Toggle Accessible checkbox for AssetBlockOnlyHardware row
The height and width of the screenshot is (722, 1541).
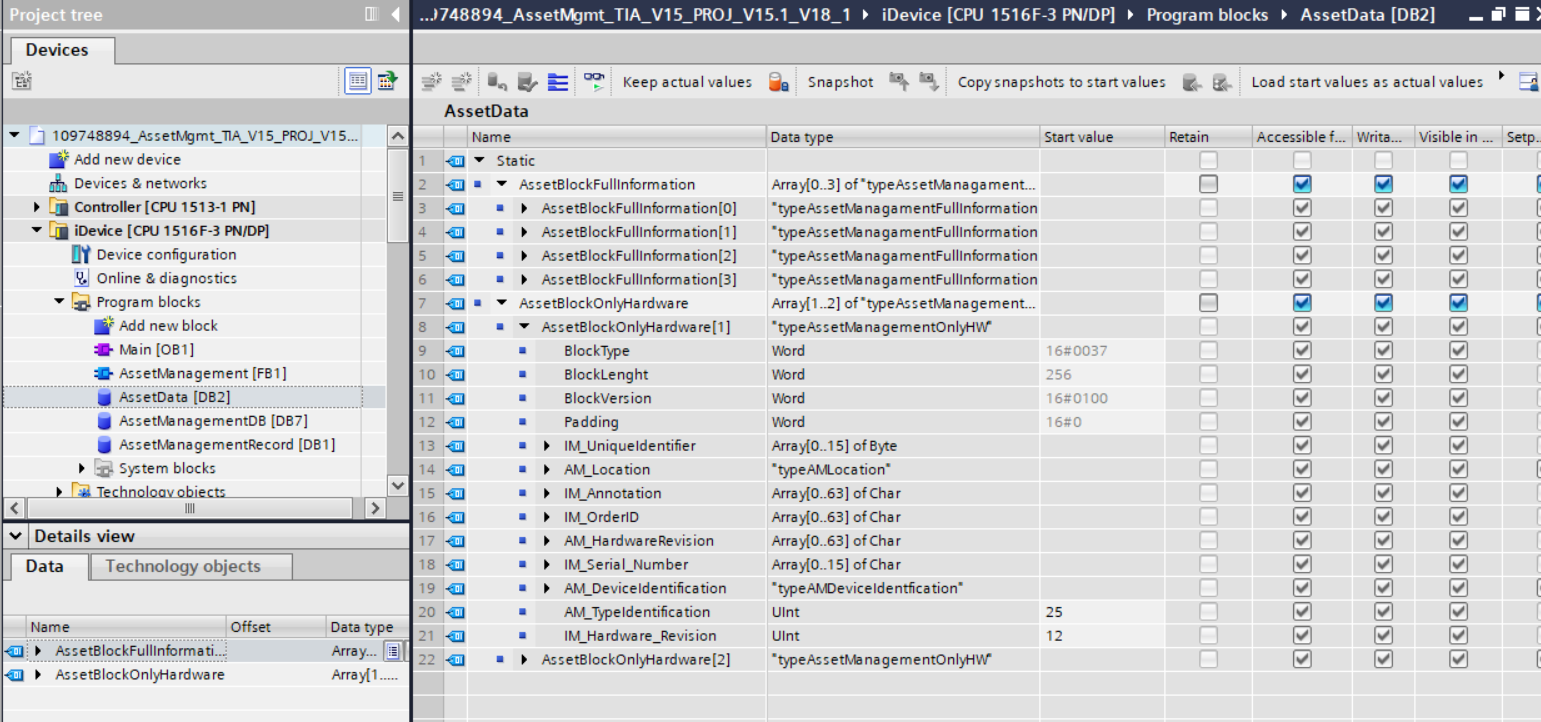[x=1301, y=303]
